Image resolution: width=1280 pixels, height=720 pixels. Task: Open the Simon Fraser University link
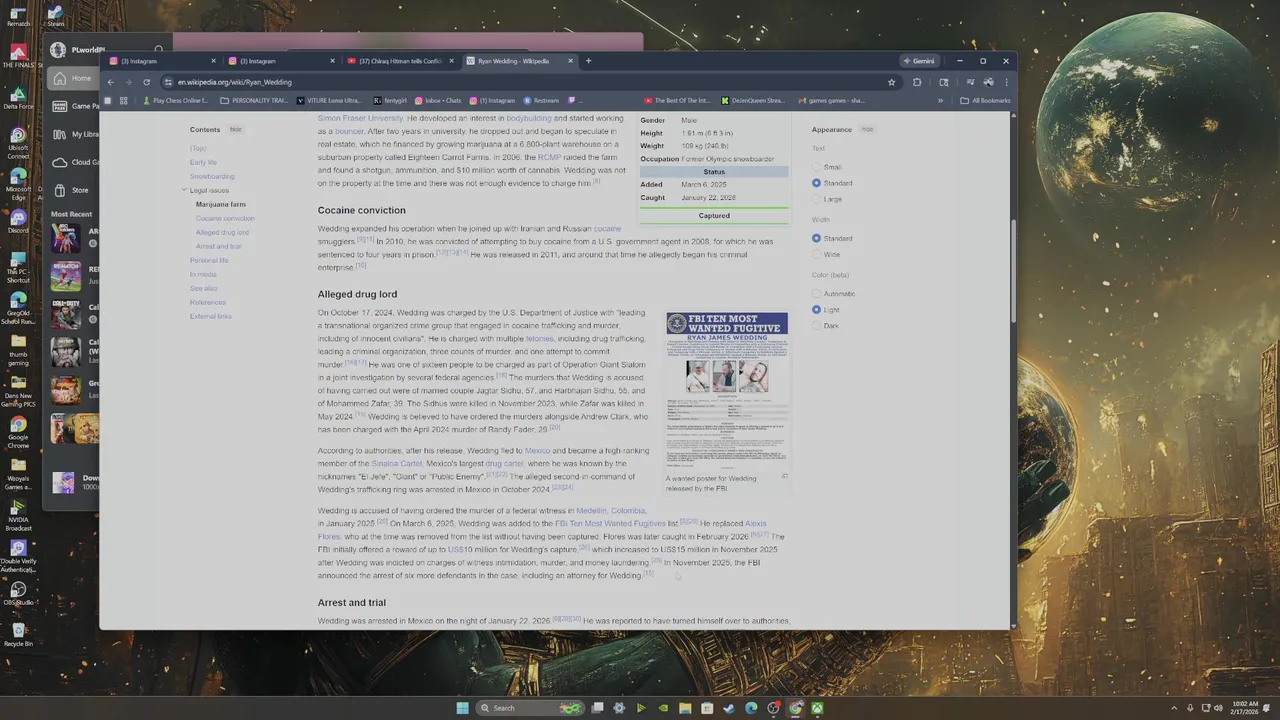coord(360,118)
